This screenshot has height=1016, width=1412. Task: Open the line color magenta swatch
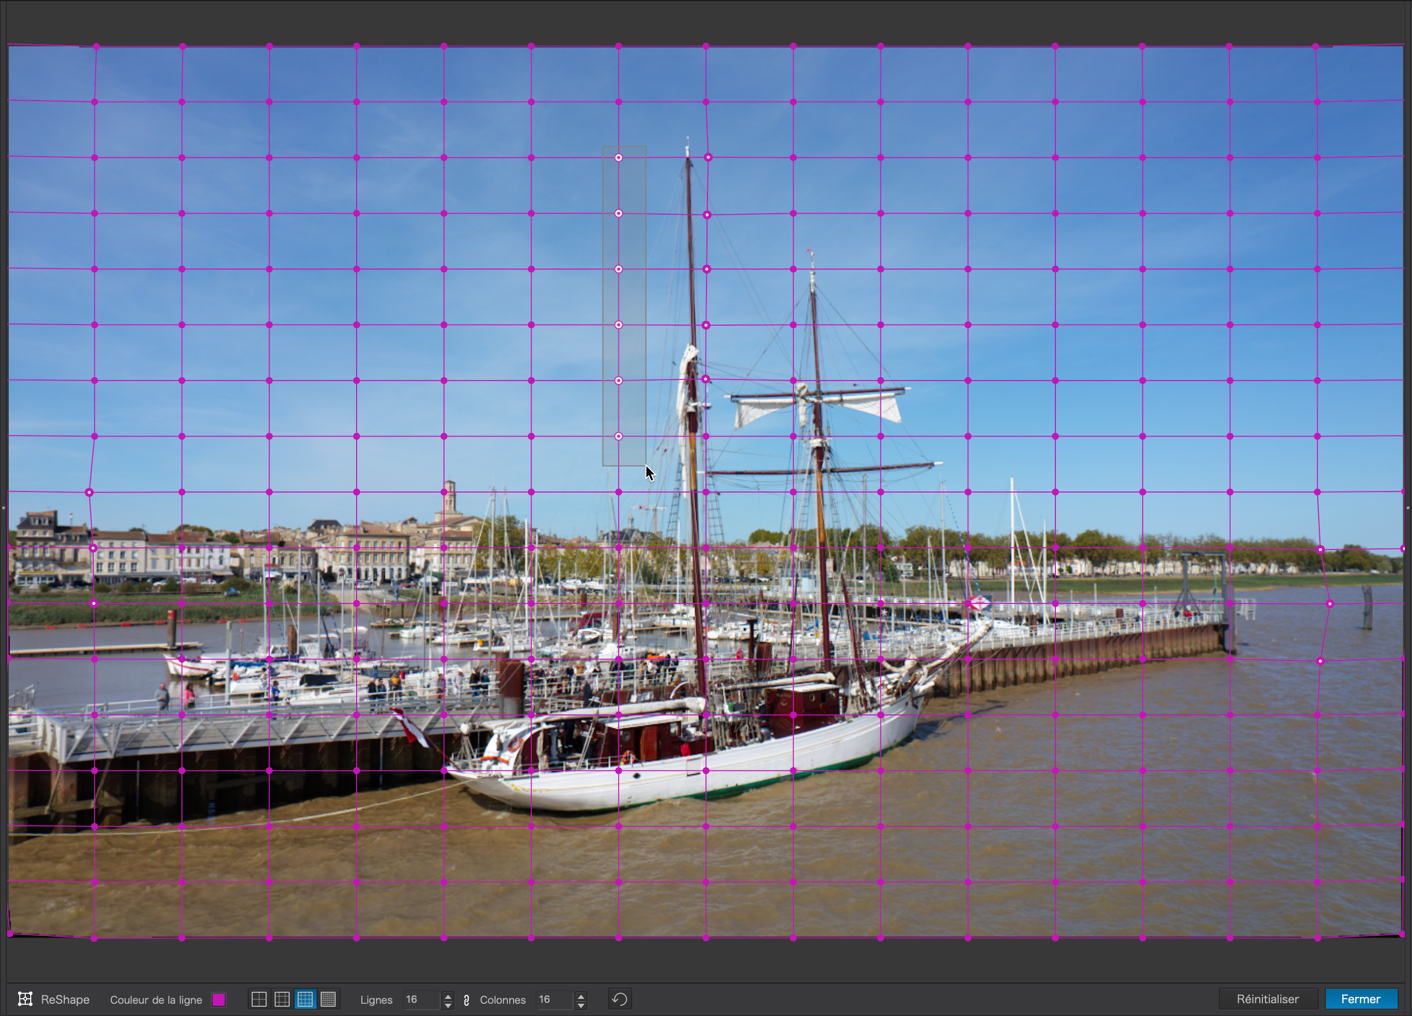219,999
